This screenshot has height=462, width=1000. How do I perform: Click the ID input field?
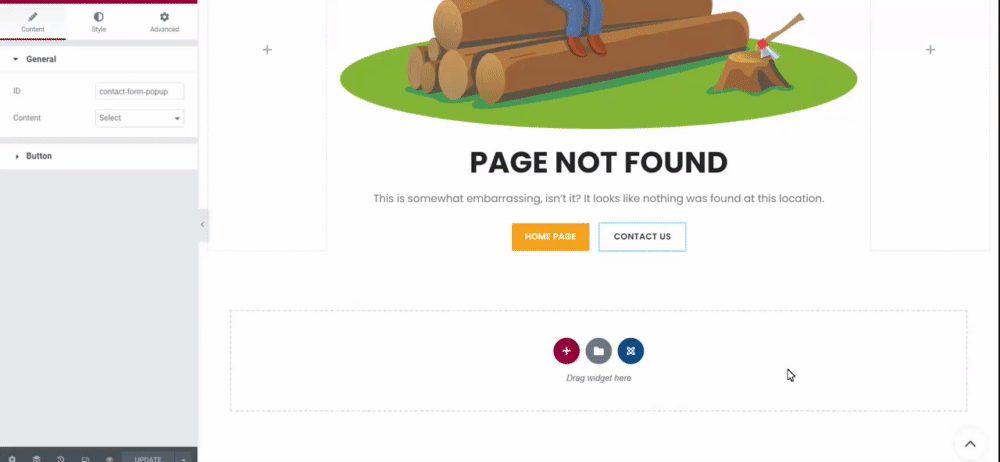pyautogui.click(x=140, y=91)
